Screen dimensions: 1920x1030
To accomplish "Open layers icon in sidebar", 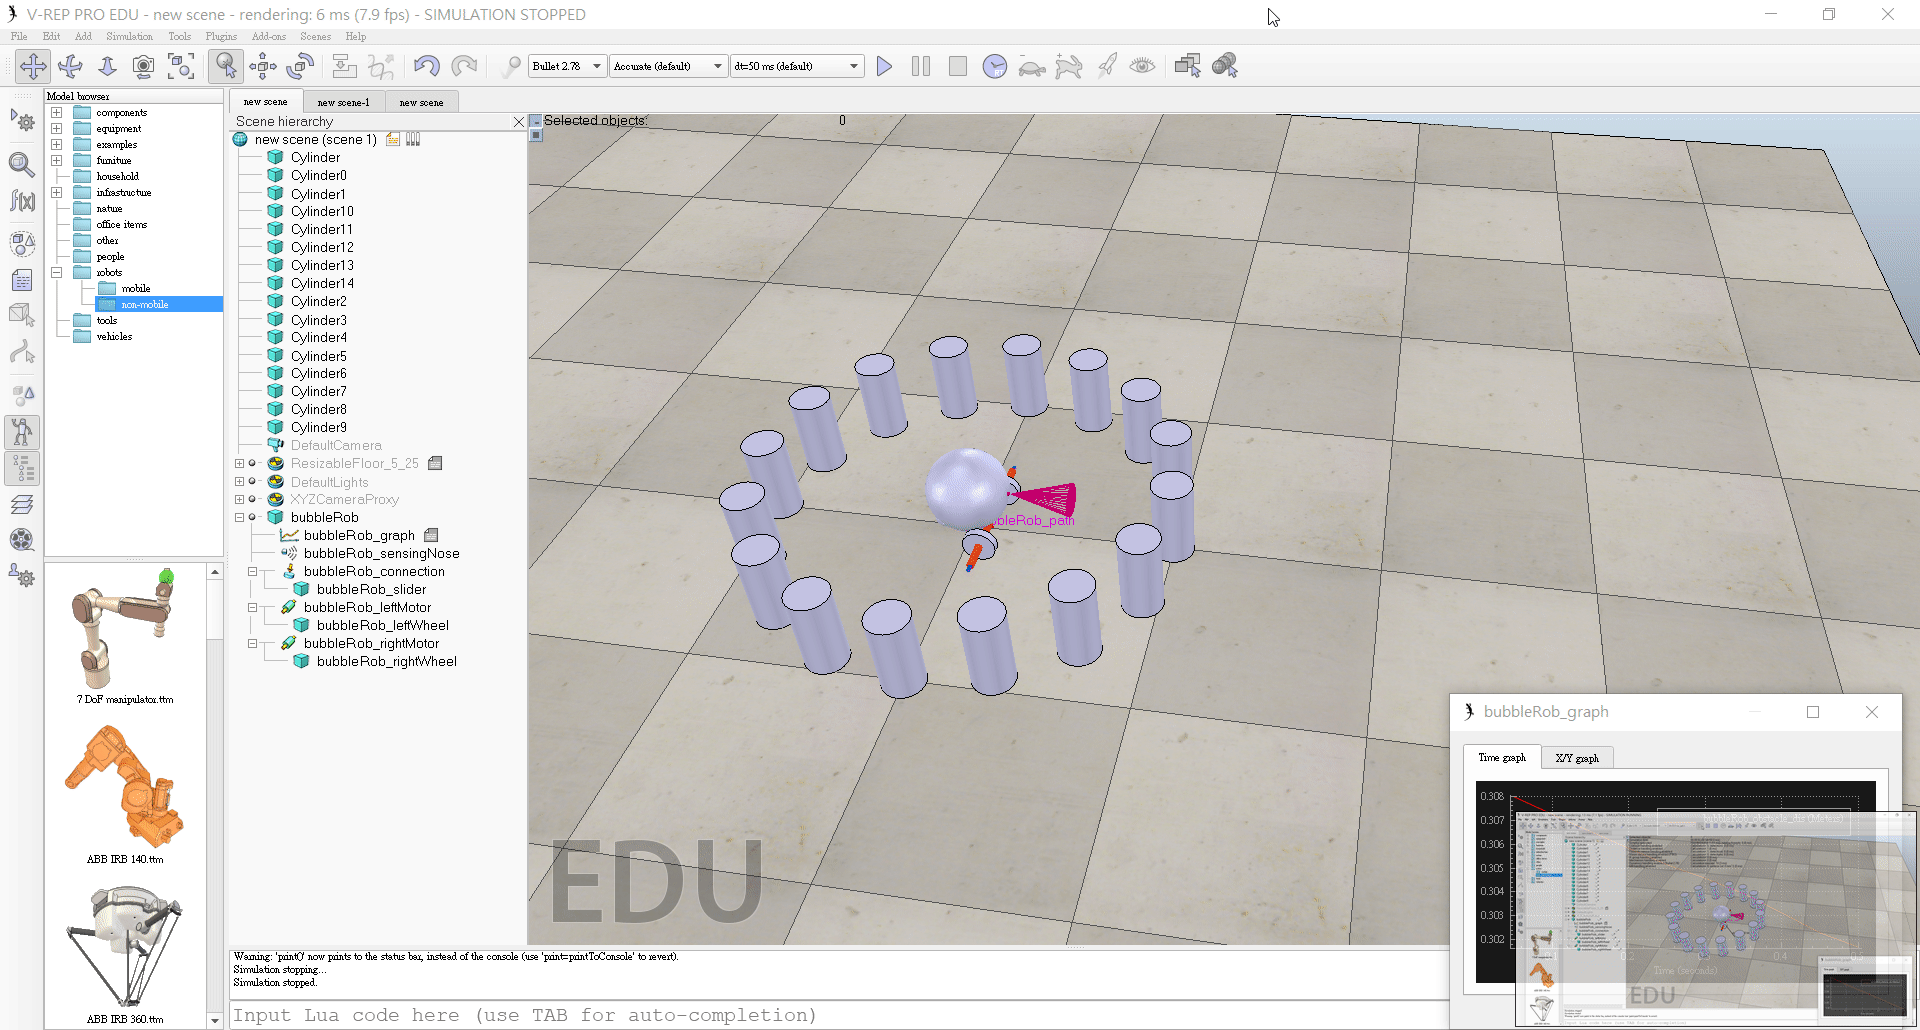I will (22, 505).
